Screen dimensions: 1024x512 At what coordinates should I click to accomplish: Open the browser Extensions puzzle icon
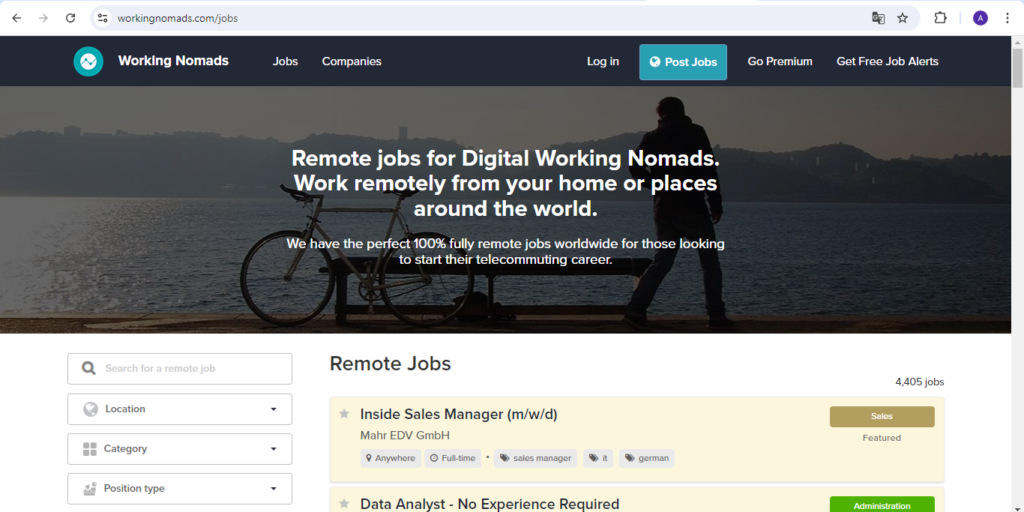pos(940,18)
